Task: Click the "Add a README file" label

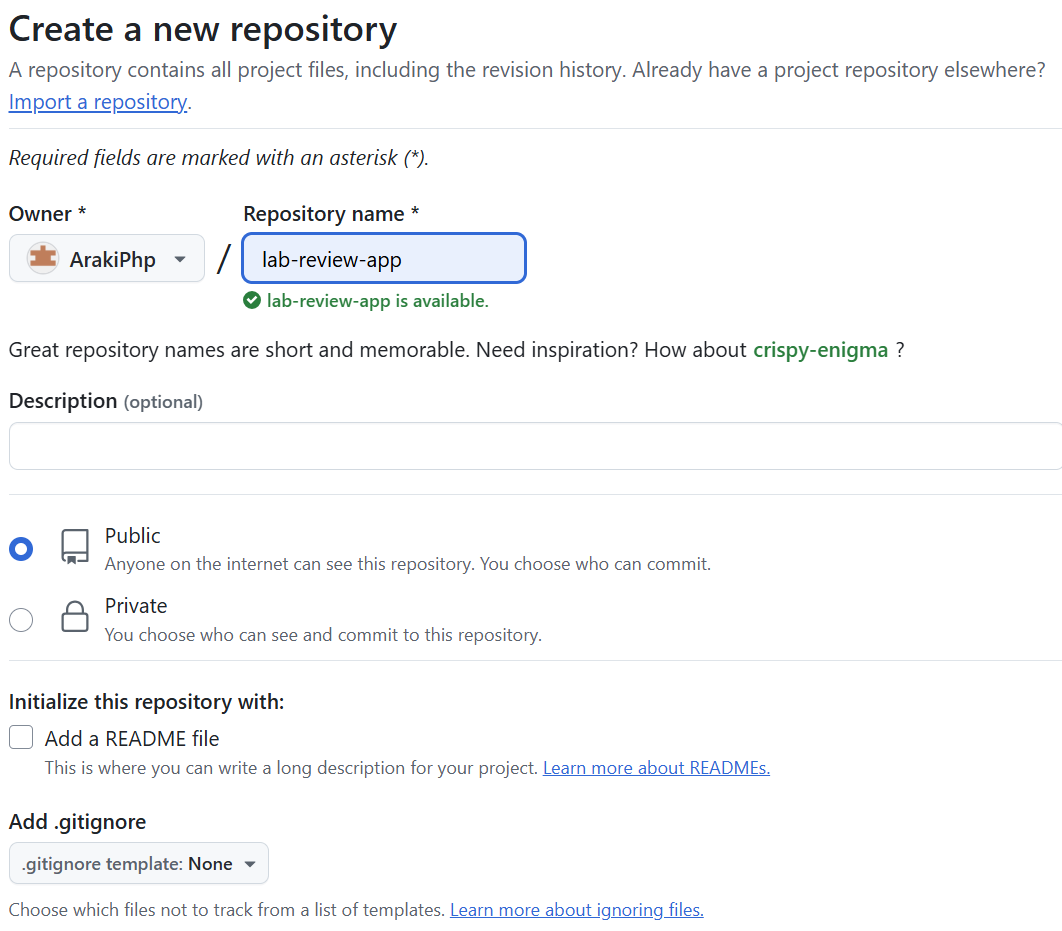Action: coord(132,739)
